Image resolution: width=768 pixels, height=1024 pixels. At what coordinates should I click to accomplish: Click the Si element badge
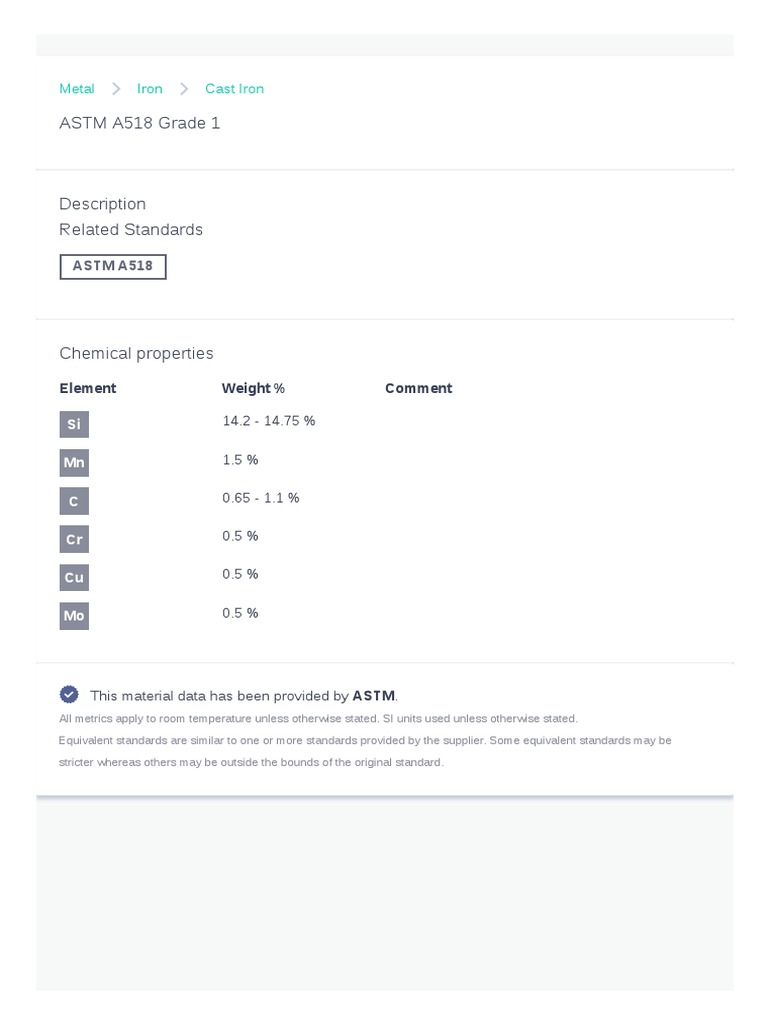coord(74,424)
